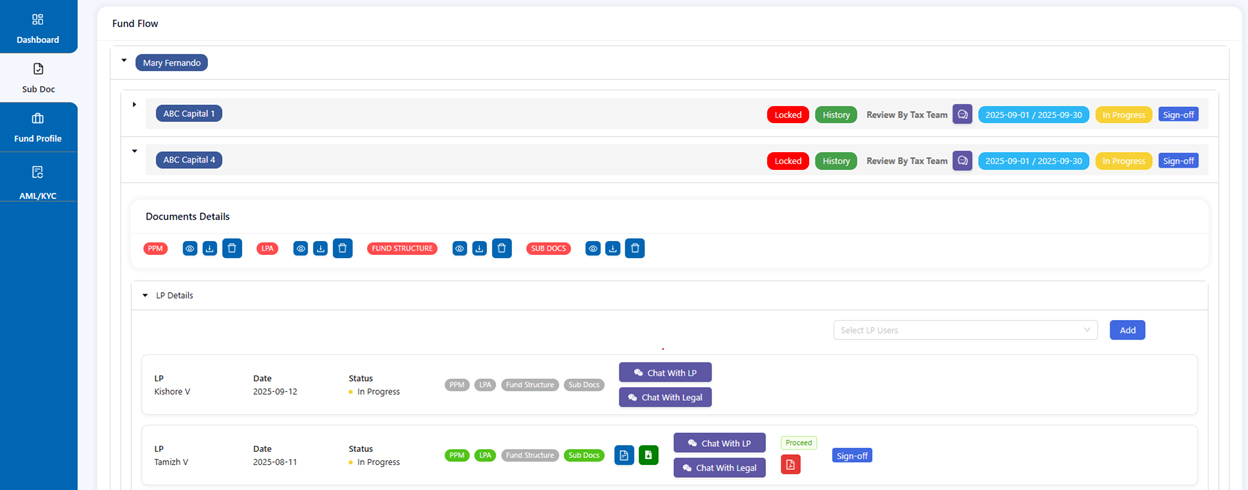
Task: View the LPA document with eye icon
Action: click(x=300, y=248)
